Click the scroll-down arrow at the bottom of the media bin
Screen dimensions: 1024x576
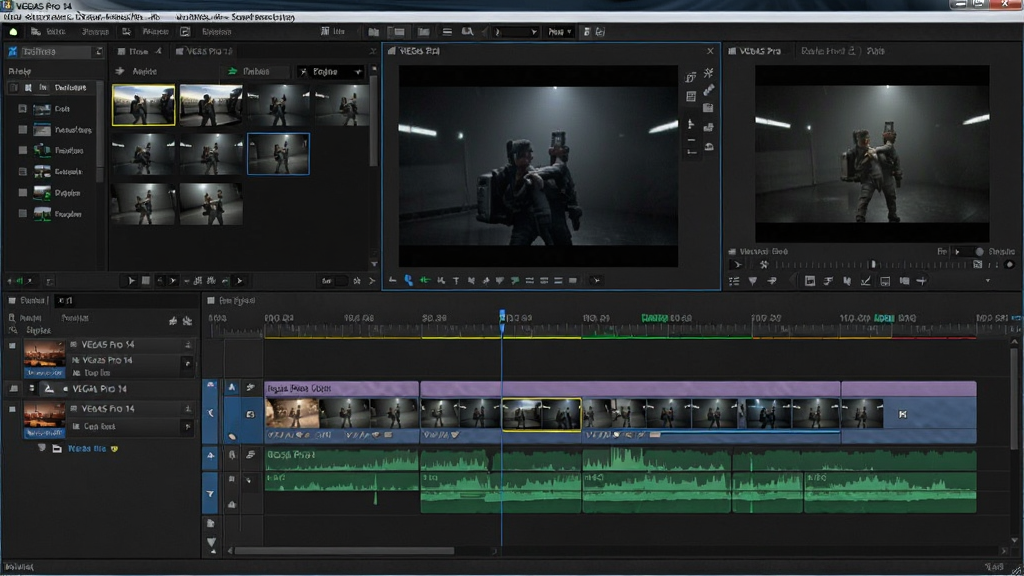coord(374,264)
